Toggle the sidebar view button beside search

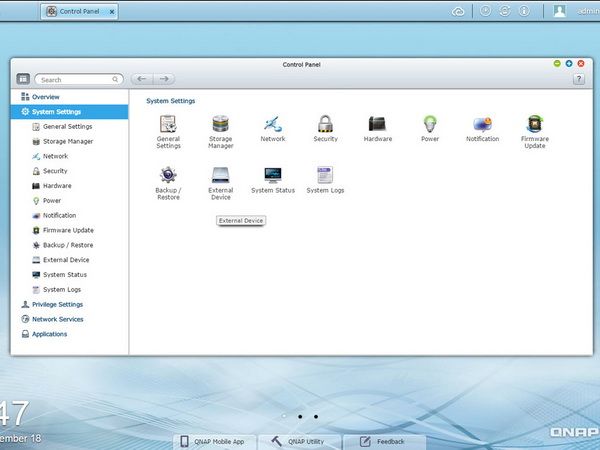(23, 79)
